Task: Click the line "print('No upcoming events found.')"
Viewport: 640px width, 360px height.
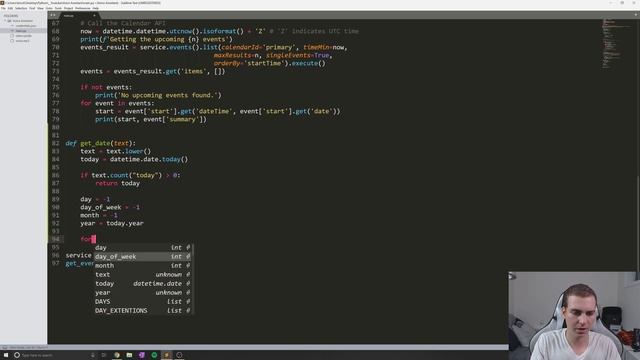Action: tap(158, 95)
